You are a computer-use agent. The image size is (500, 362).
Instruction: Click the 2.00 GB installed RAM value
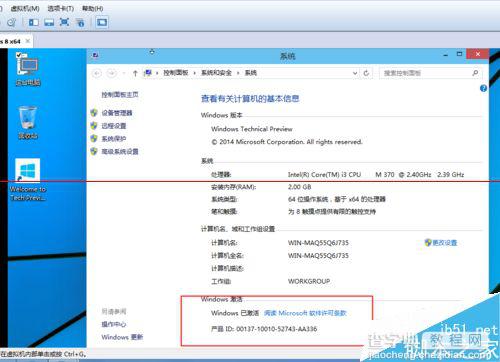[300, 187]
